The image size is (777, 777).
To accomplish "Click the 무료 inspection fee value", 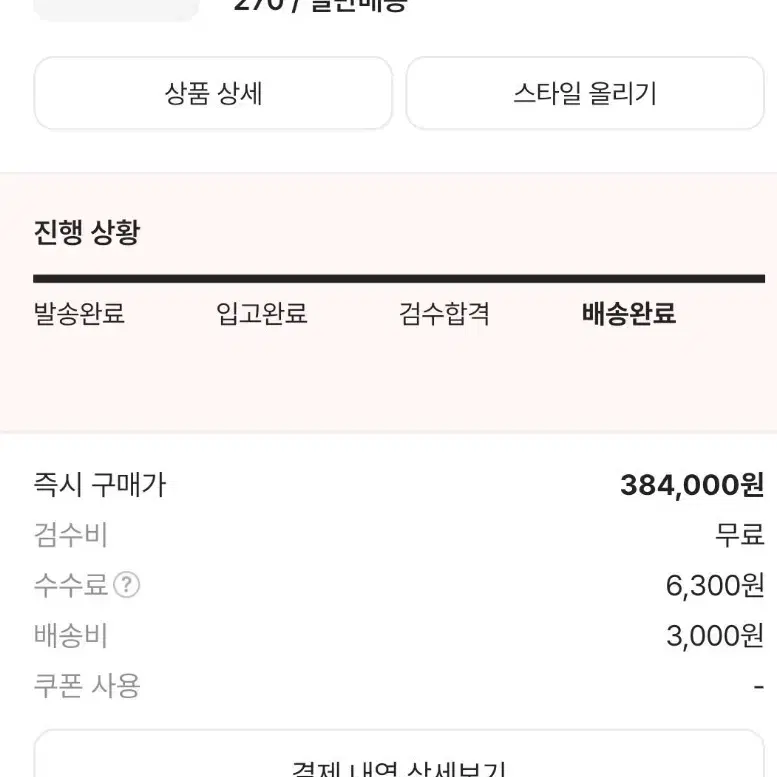I will pyautogui.click(x=740, y=535).
